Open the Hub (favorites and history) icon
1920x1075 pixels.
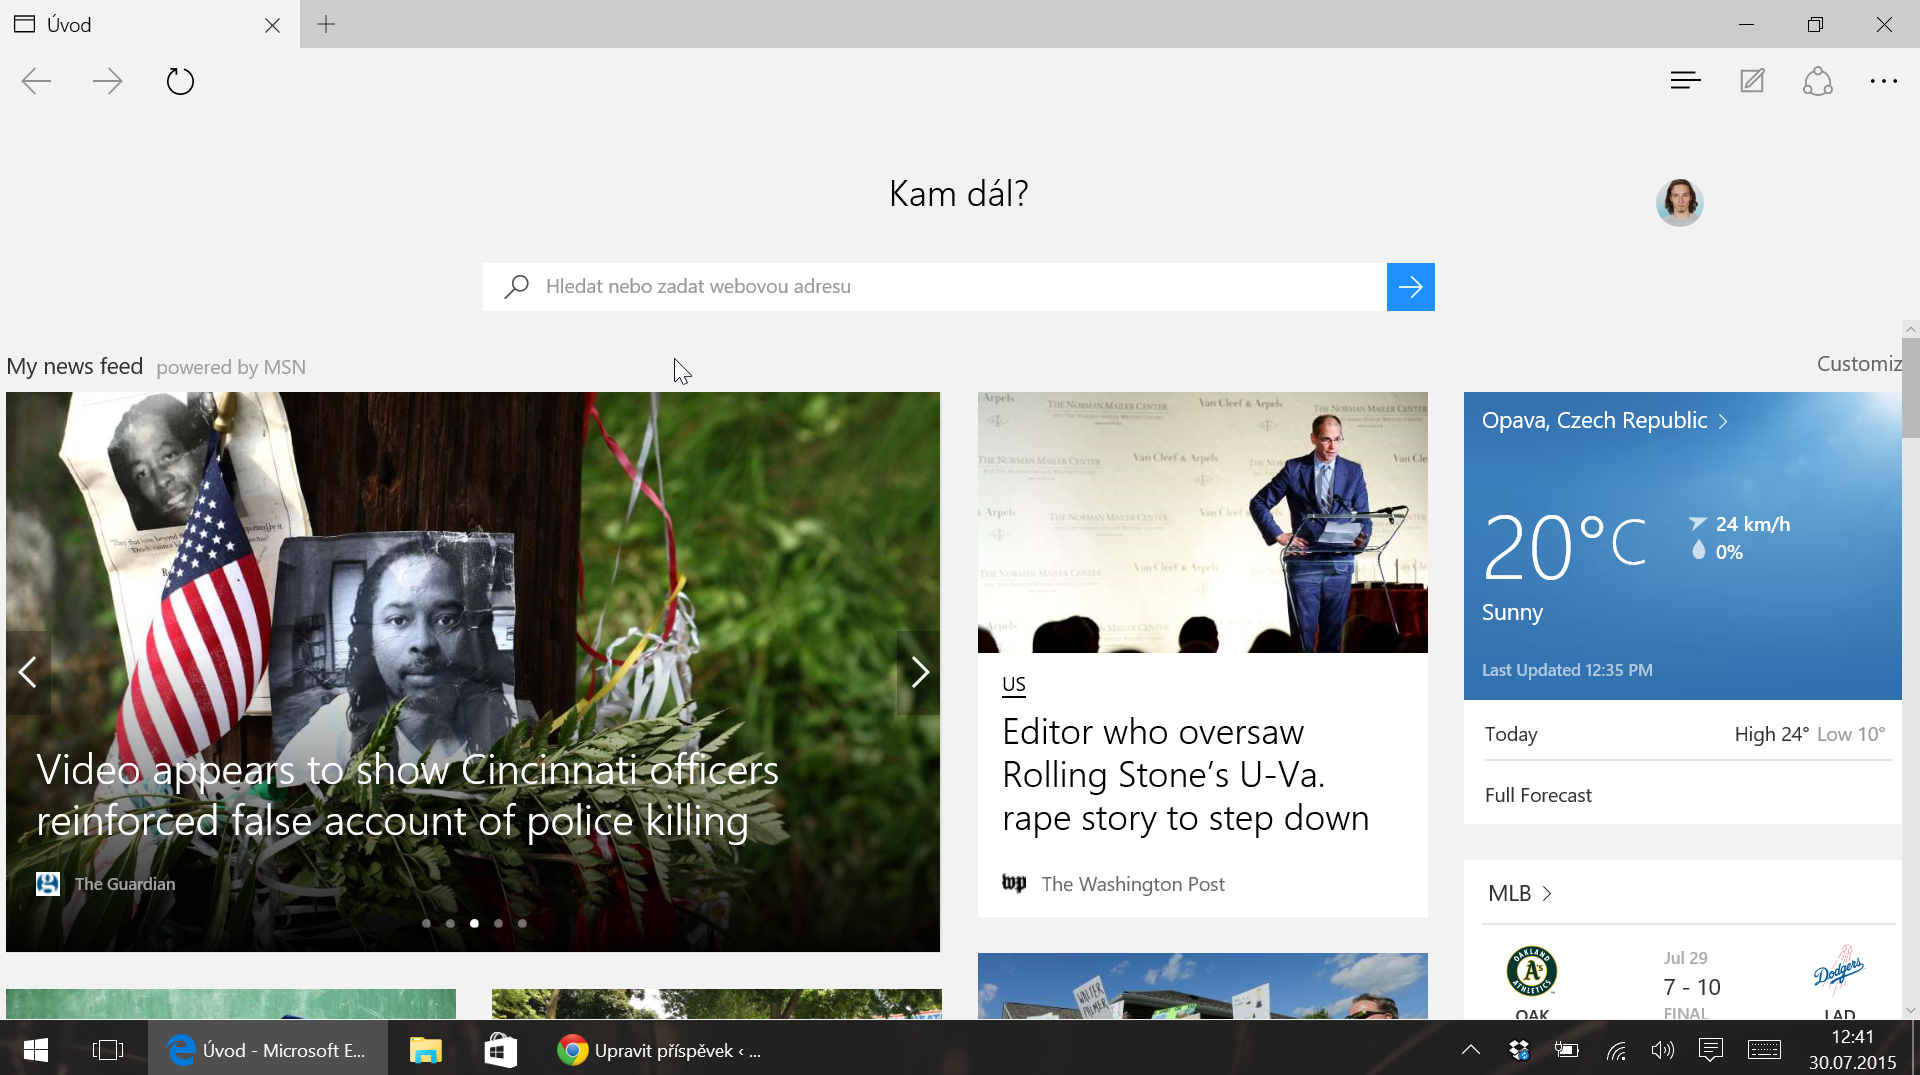[x=1685, y=81]
